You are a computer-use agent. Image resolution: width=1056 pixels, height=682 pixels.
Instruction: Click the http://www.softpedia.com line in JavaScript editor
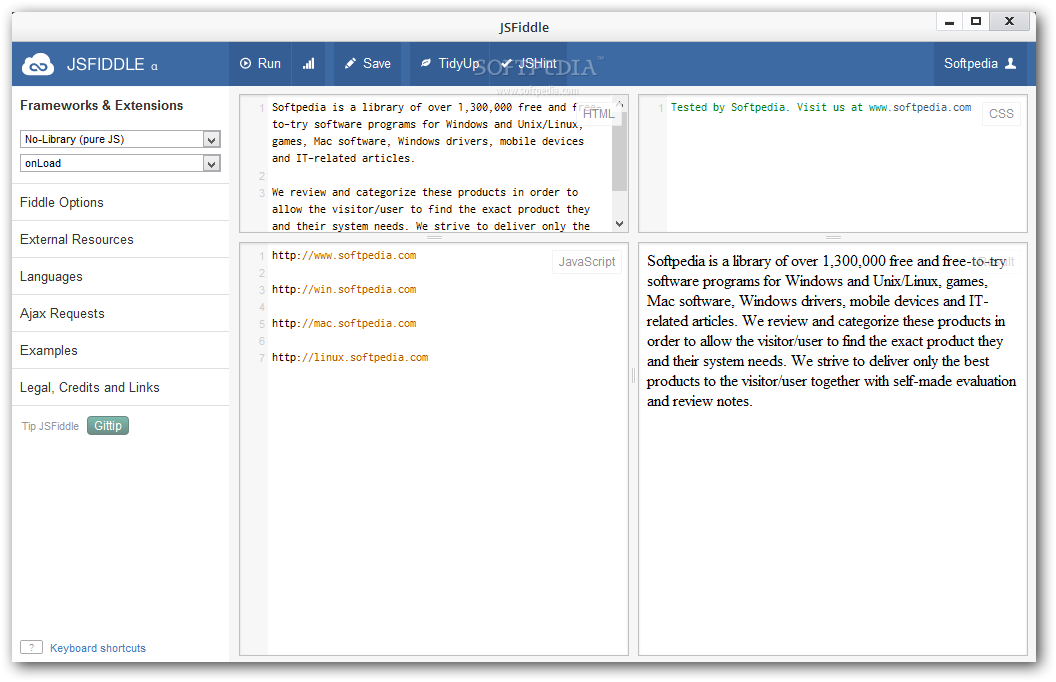pos(344,256)
